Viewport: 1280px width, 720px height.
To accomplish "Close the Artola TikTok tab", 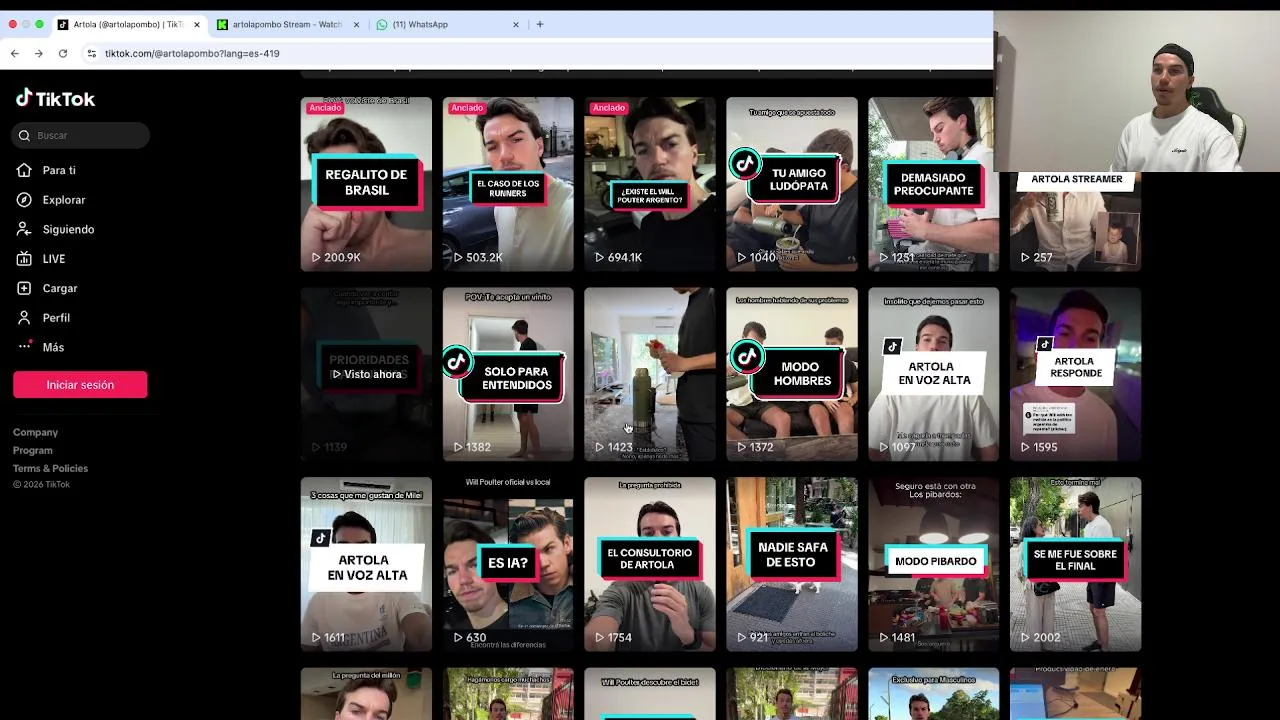I will tap(196, 24).
